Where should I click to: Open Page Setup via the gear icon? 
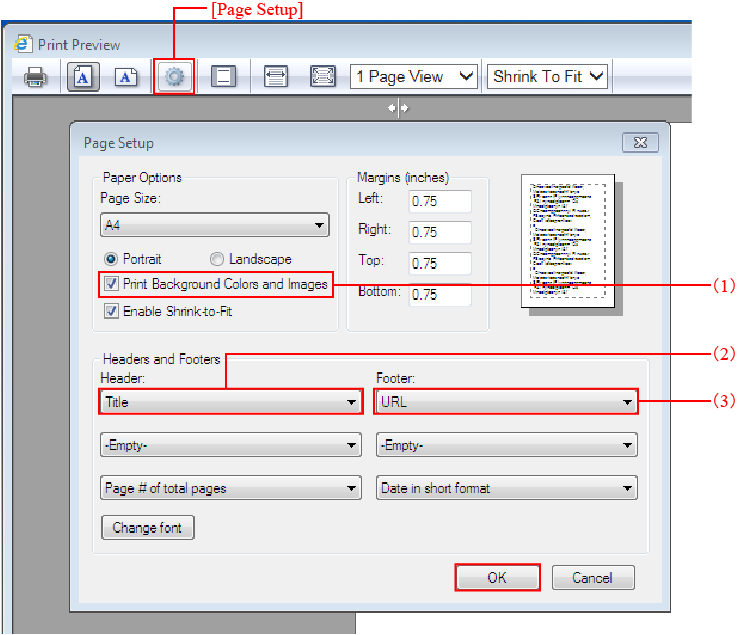pos(175,77)
